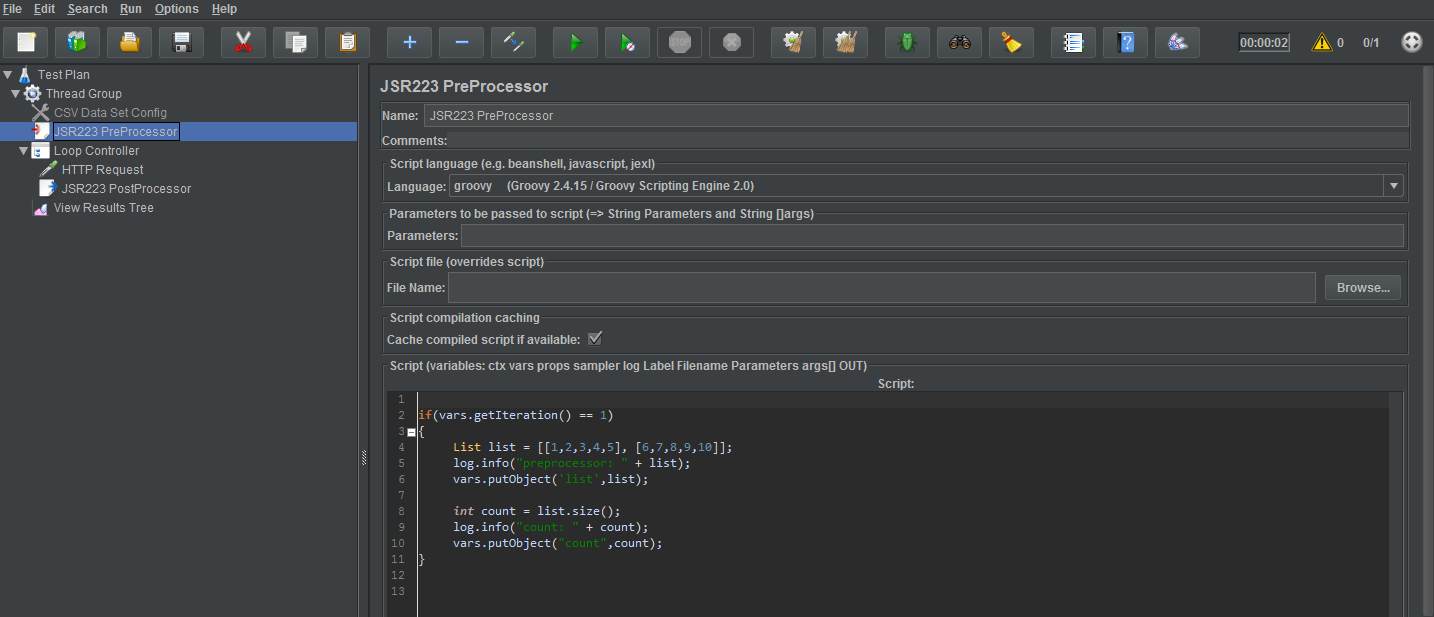Collapse the Loop Controller tree node
The image size is (1434, 617).
(x=24, y=151)
